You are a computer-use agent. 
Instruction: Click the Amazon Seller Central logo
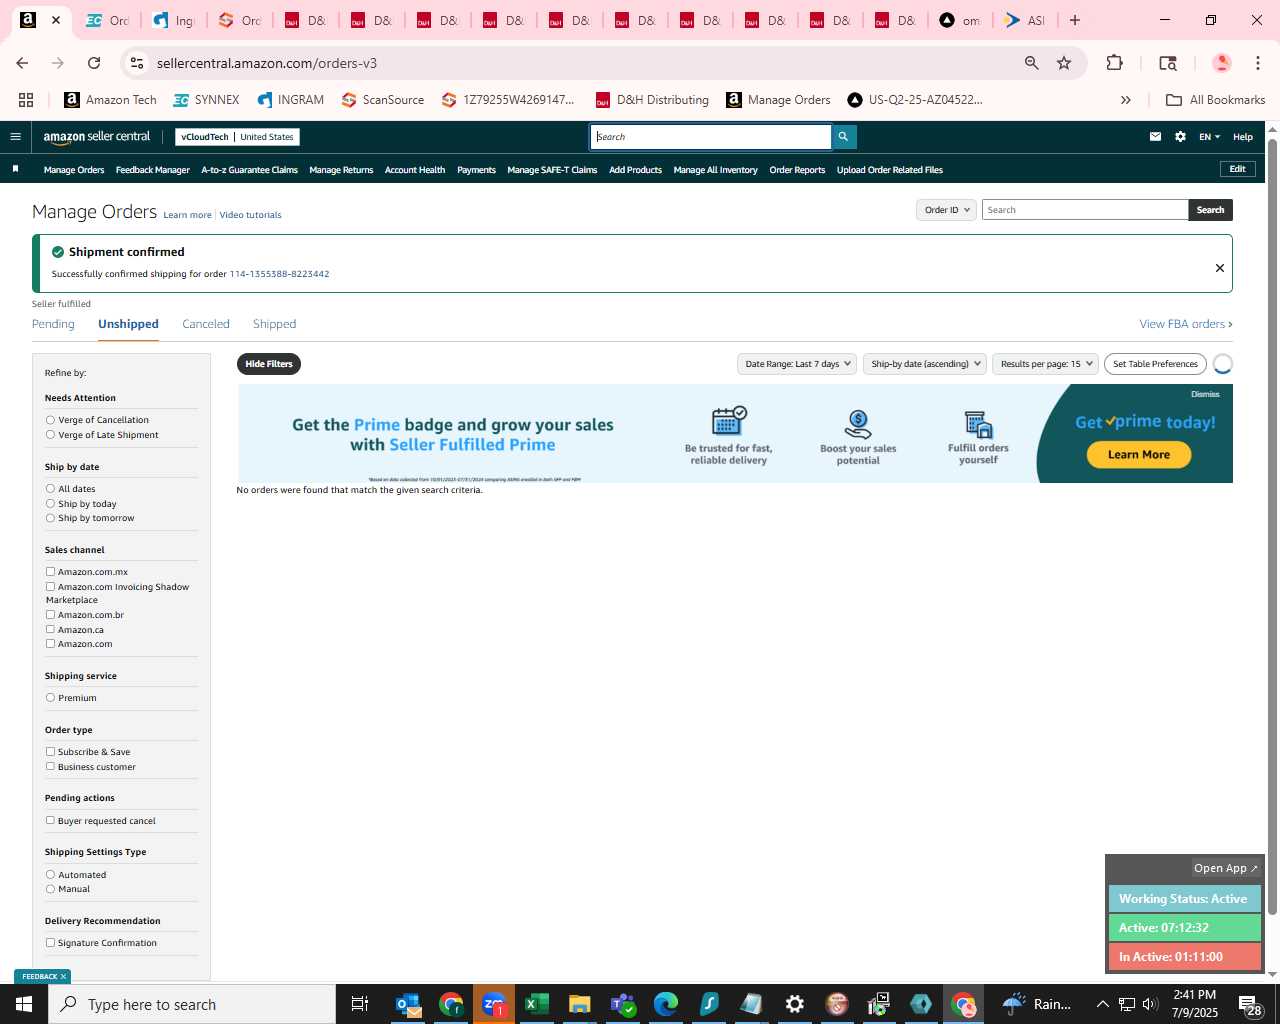pos(97,137)
